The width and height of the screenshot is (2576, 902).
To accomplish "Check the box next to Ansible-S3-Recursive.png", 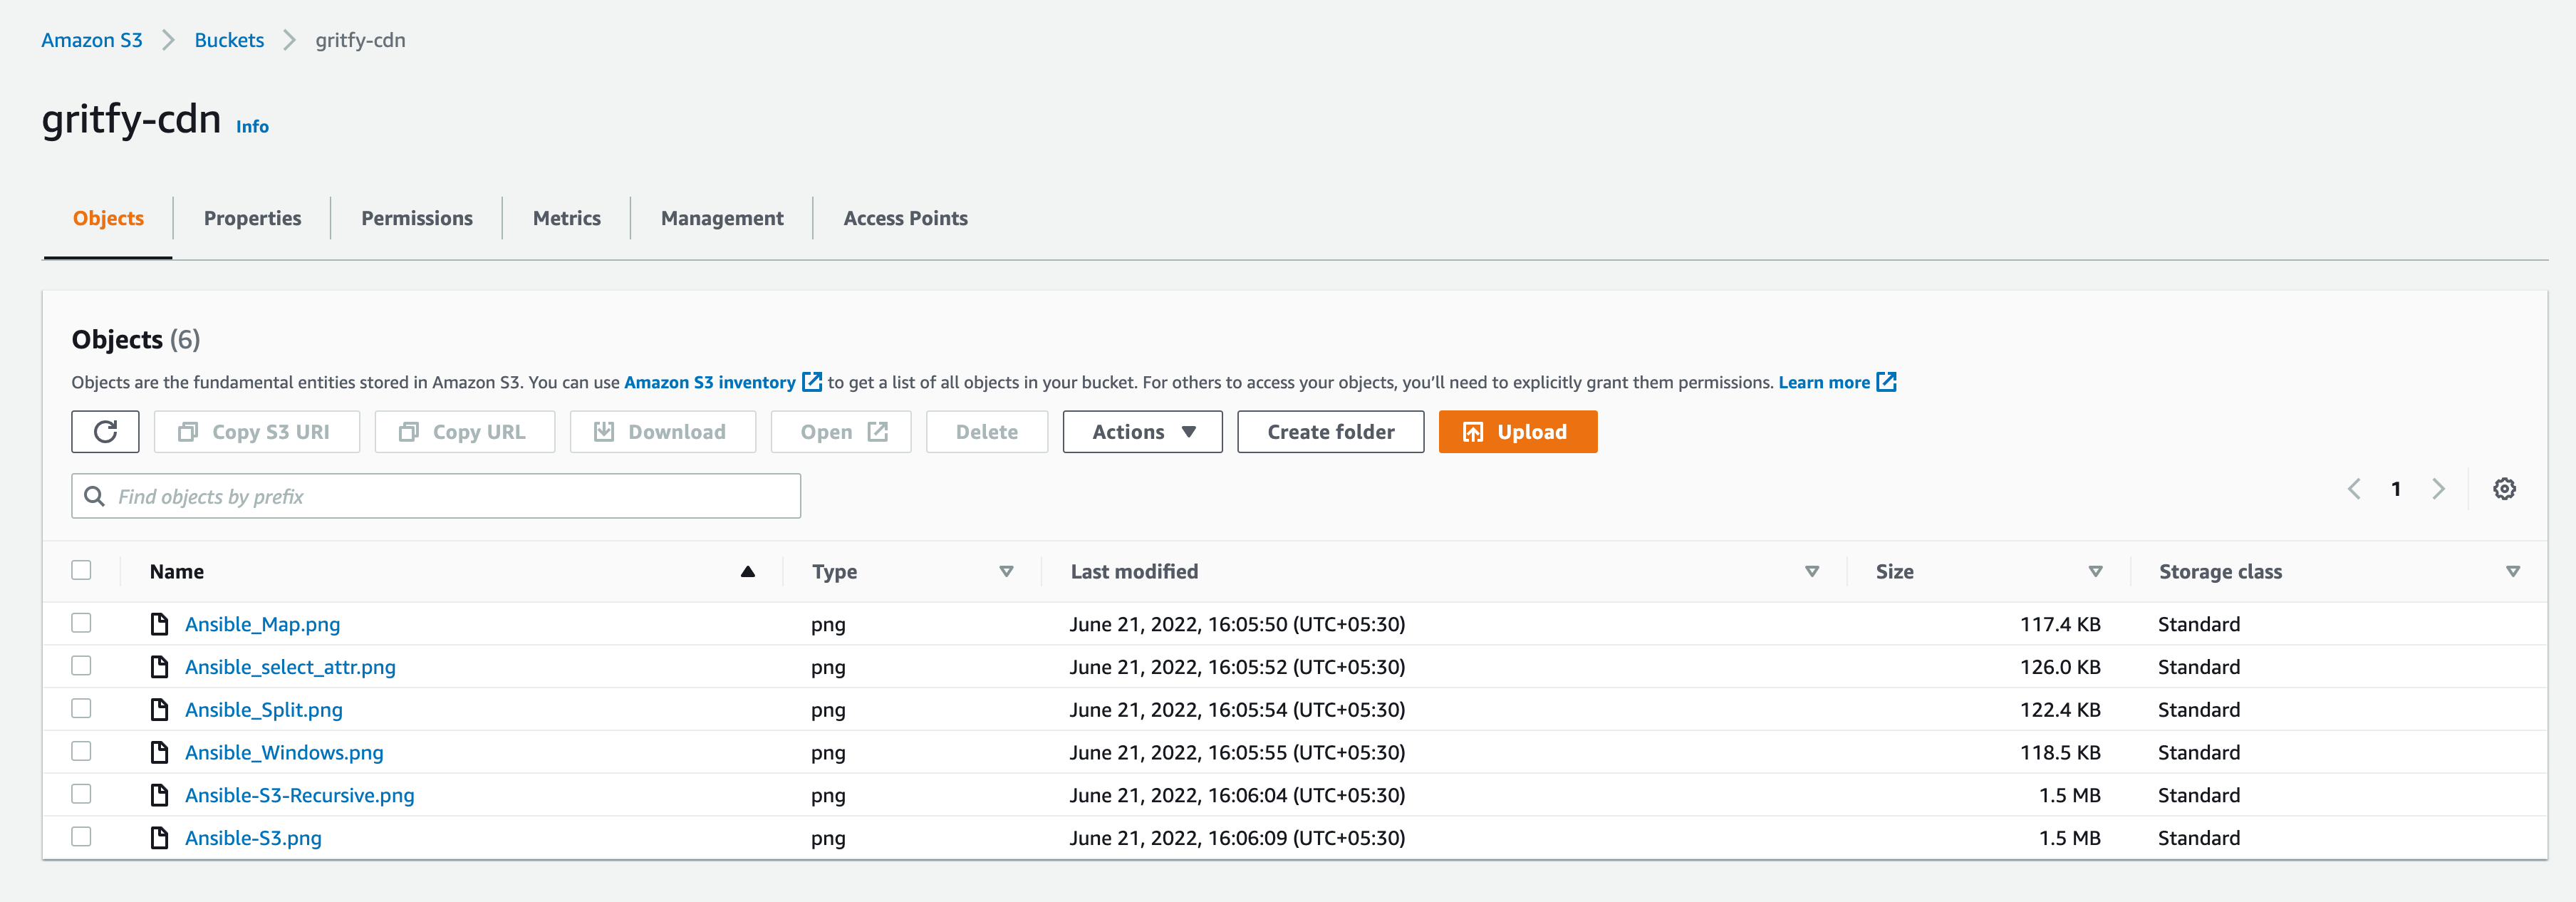I will pyautogui.click(x=81, y=794).
